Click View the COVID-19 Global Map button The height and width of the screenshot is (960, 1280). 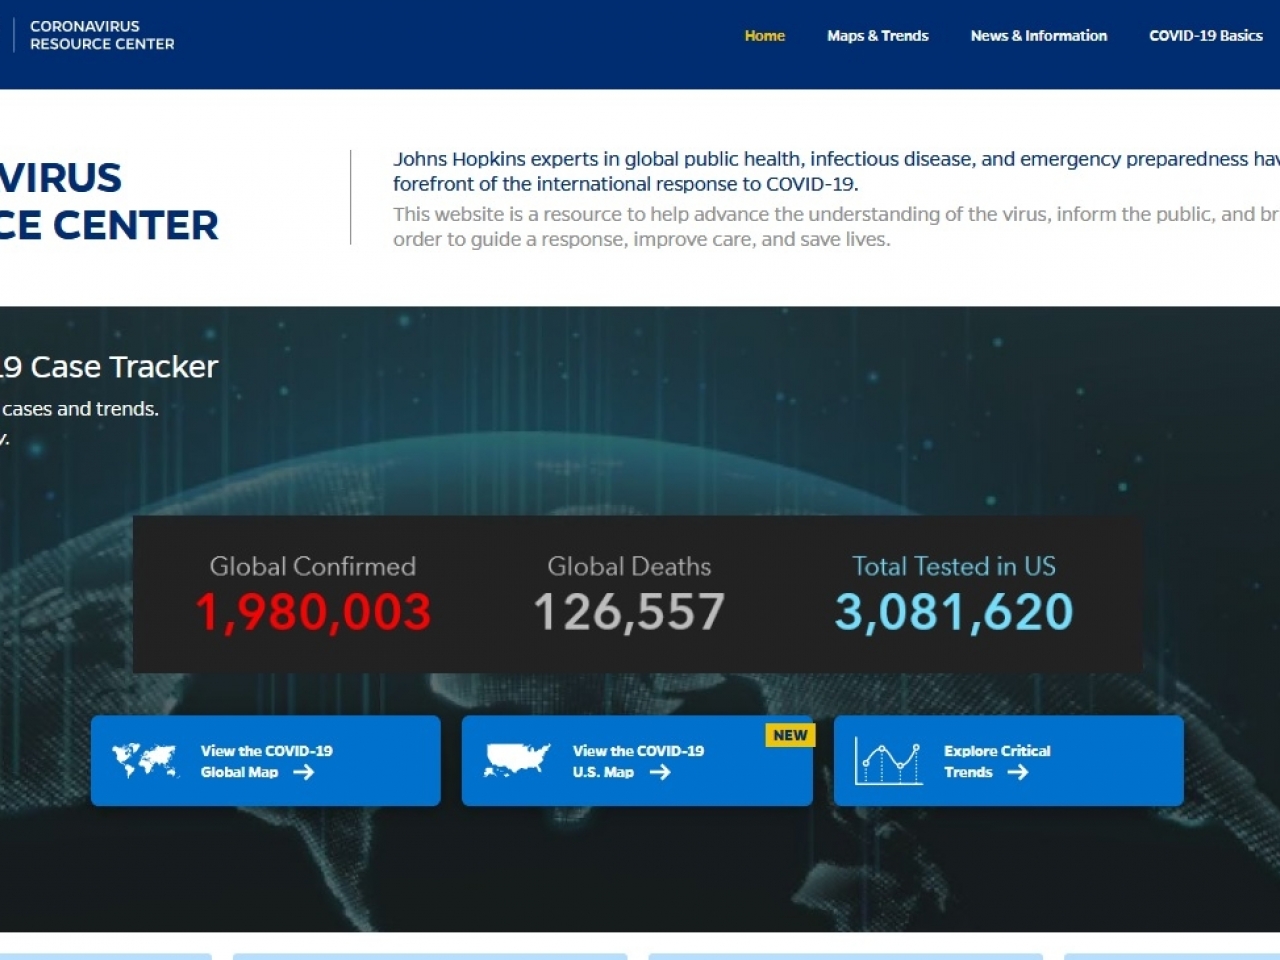pos(265,761)
